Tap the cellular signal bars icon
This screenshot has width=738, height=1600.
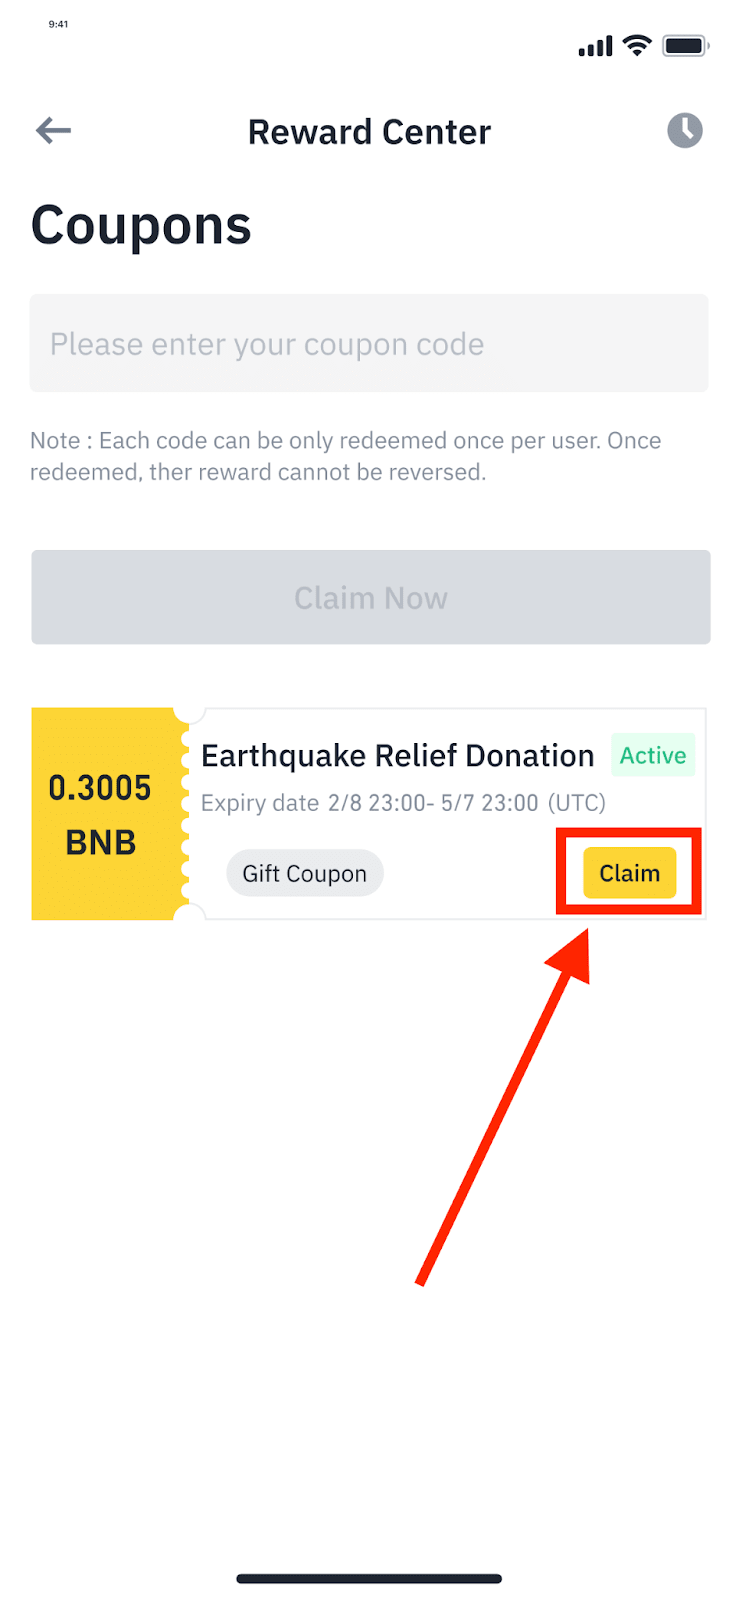click(595, 46)
